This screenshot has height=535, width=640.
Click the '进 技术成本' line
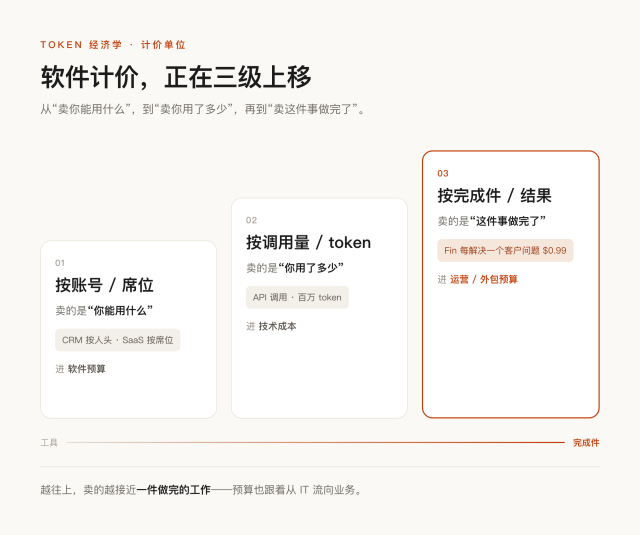pos(271,326)
